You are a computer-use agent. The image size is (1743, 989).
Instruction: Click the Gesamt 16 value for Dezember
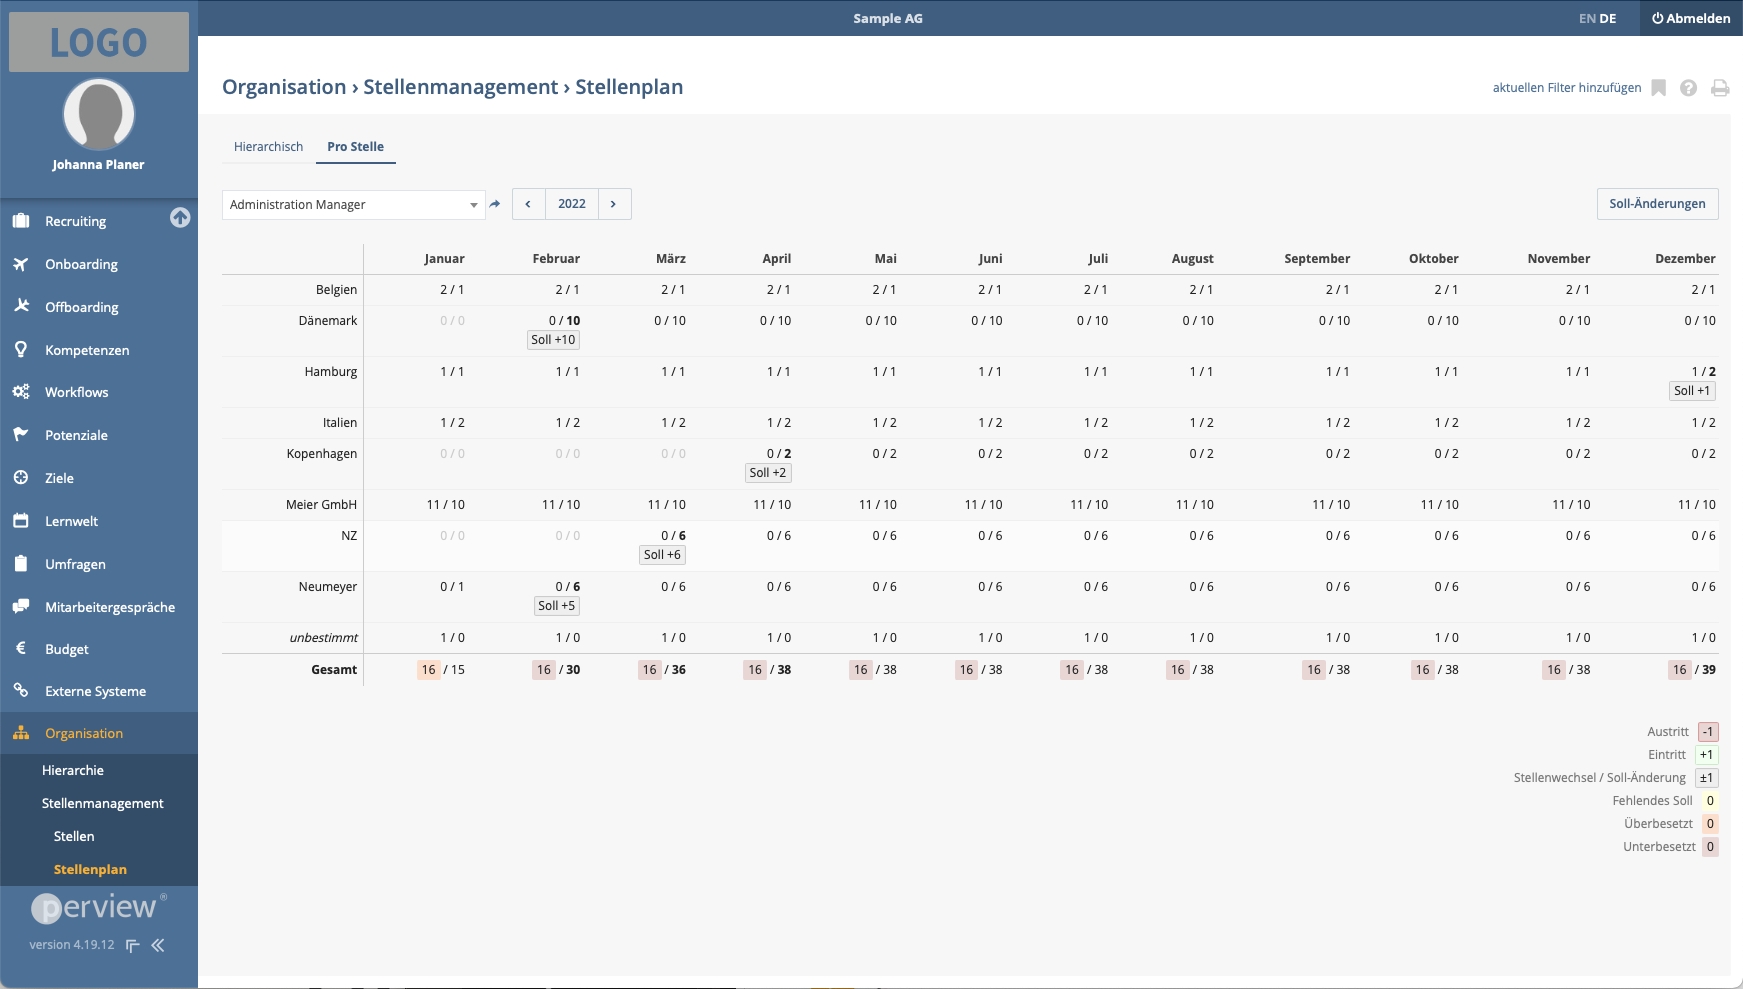tap(1679, 670)
